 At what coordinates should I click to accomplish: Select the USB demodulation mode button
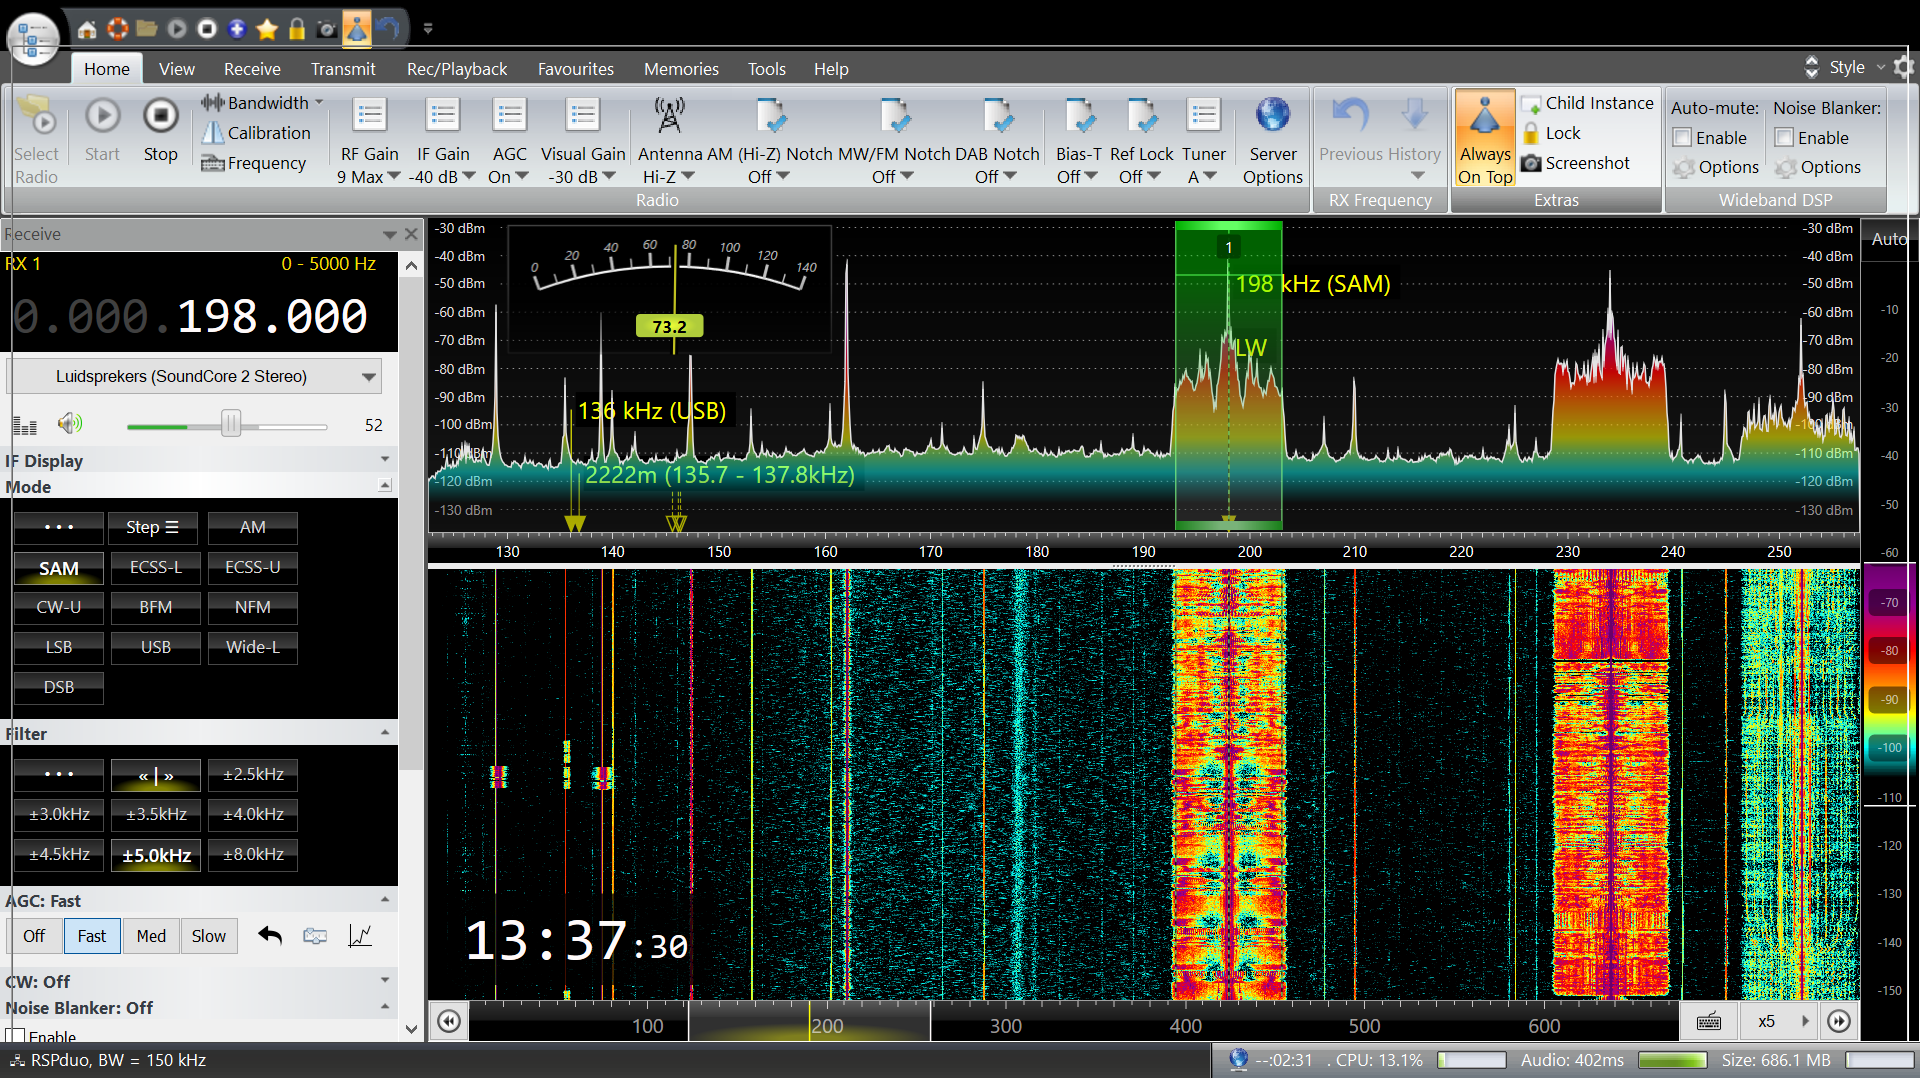(x=155, y=647)
